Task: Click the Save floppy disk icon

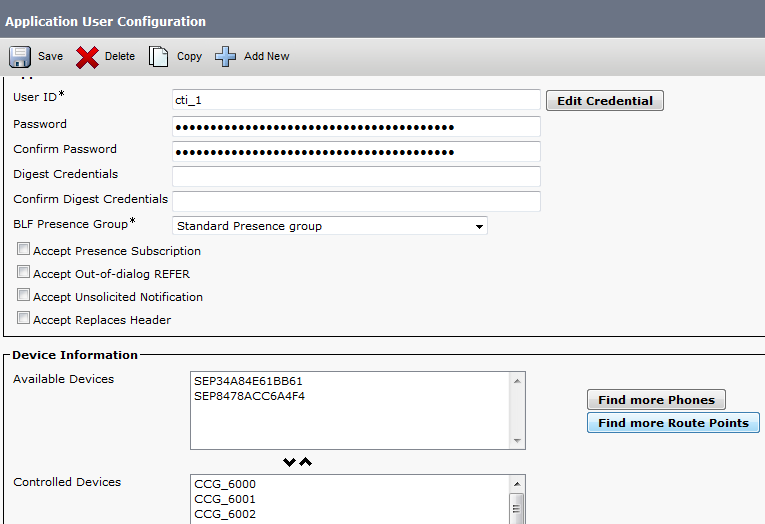Action: [x=20, y=56]
